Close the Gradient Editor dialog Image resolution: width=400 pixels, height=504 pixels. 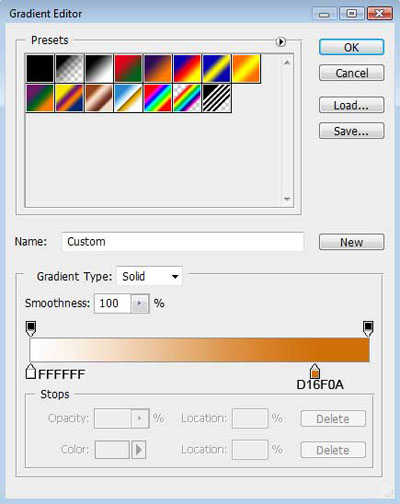point(380,14)
